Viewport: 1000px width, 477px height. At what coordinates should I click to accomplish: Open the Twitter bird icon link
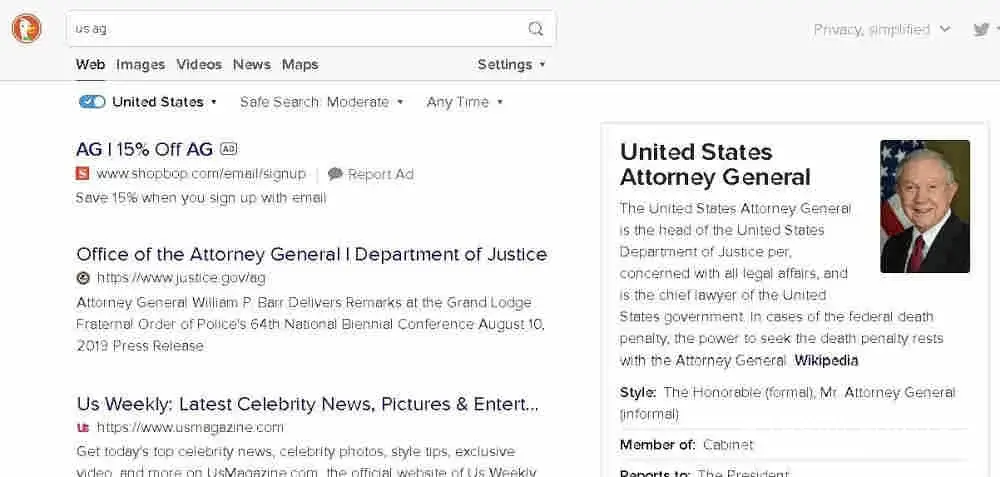coord(981,29)
